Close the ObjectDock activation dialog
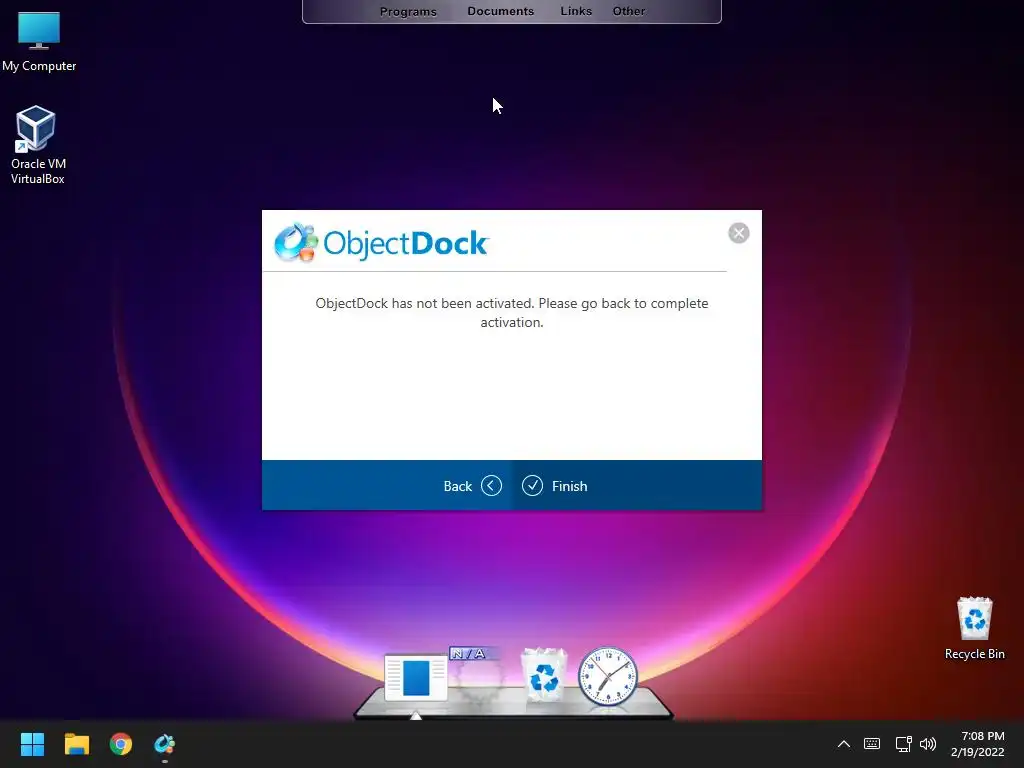This screenshot has height=768, width=1024. pyautogui.click(x=739, y=233)
